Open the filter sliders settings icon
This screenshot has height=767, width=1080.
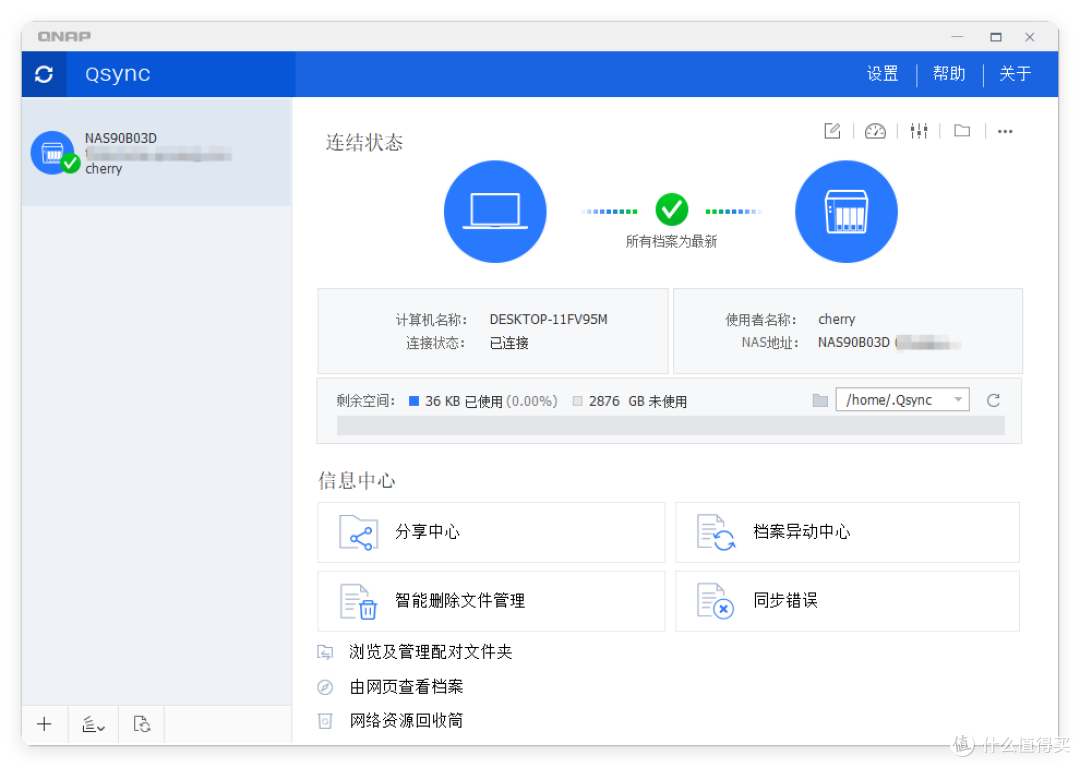coord(919,131)
